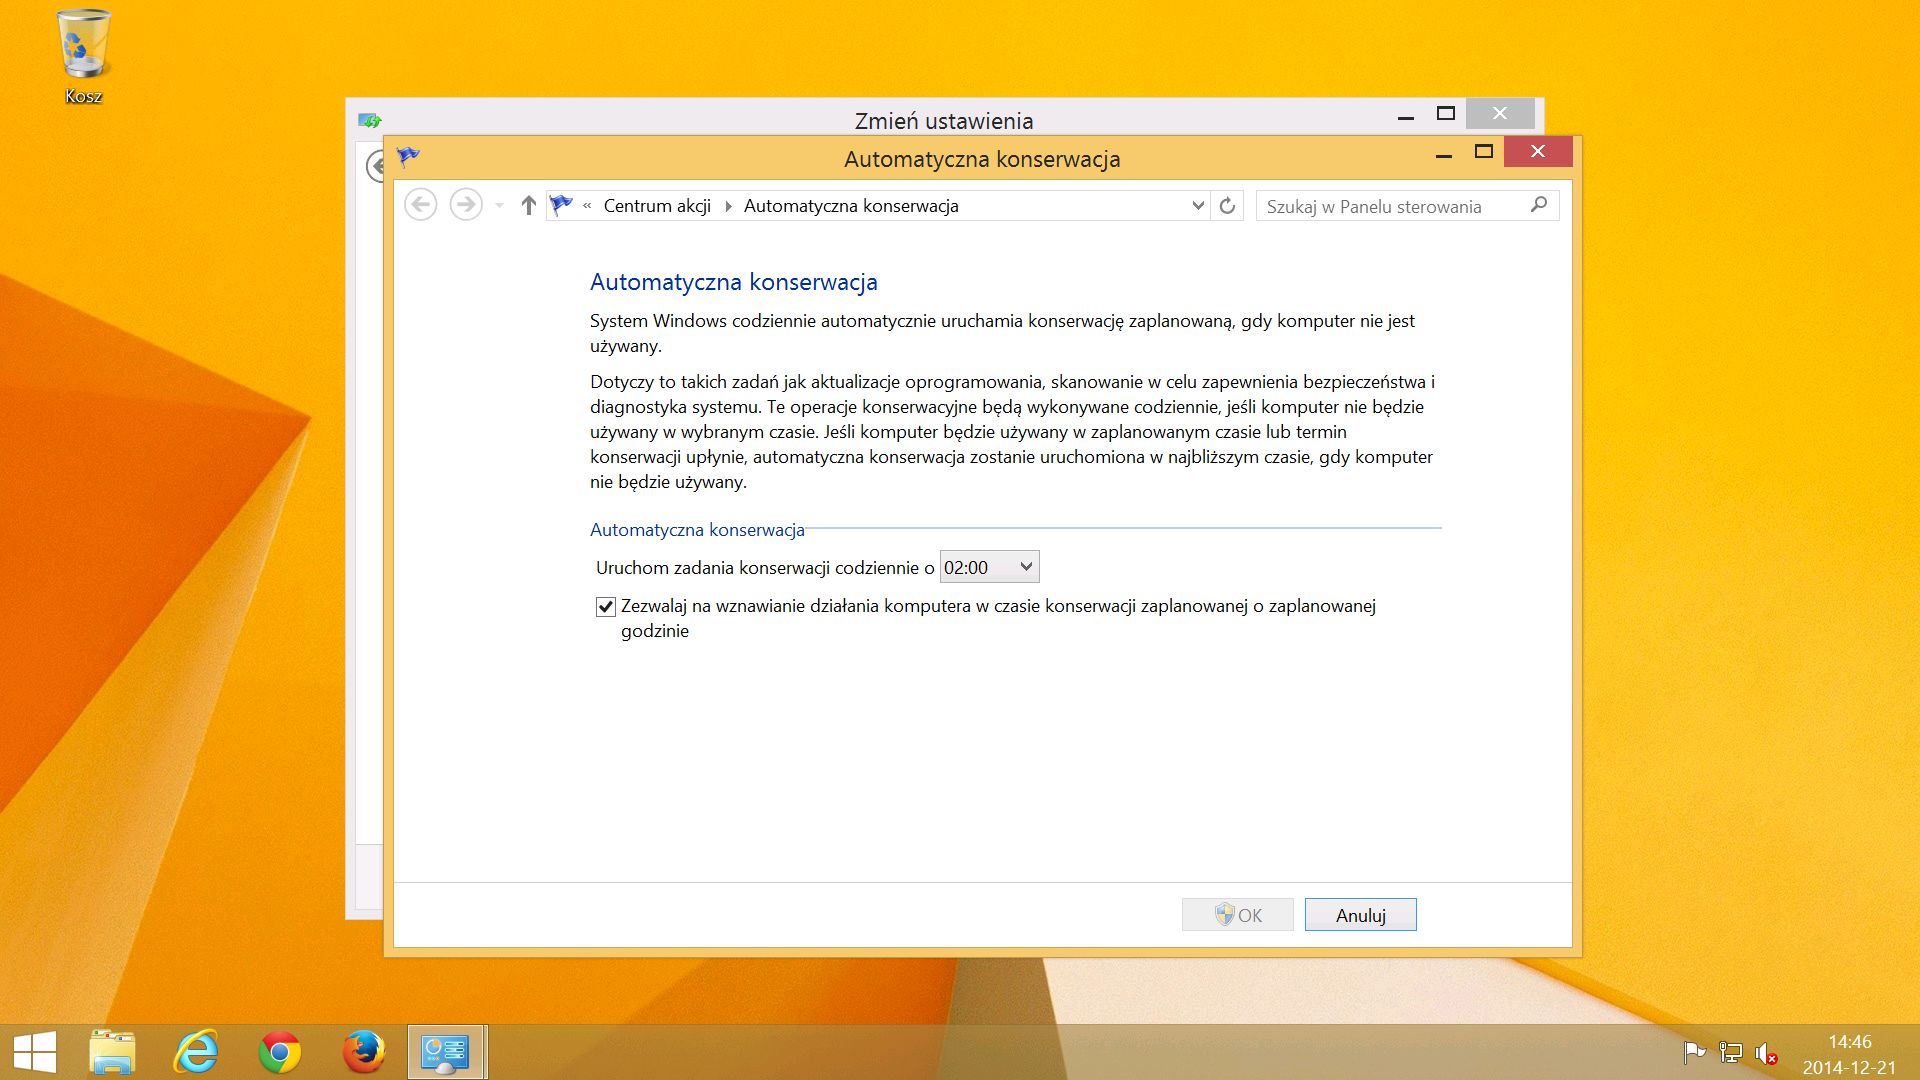1920x1080 pixels.
Task: Click the Up arrow navigation icon
Action: click(x=528, y=206)
